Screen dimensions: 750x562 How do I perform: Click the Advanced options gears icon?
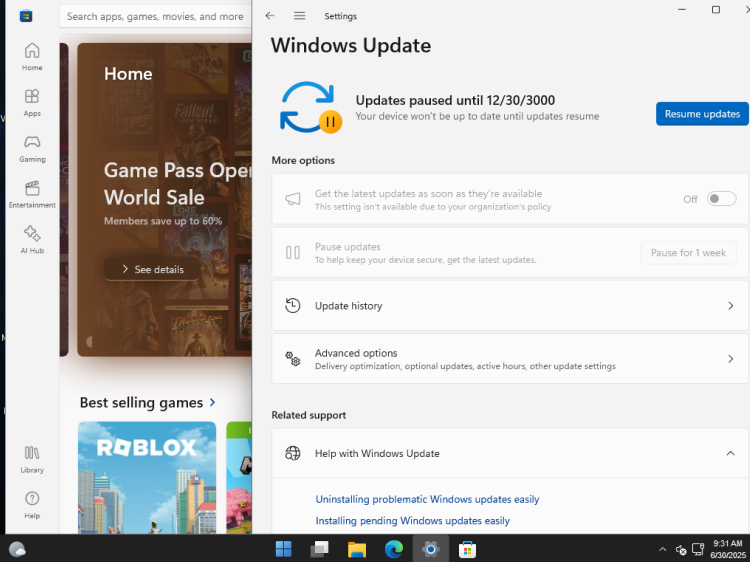tap(293, 359)
